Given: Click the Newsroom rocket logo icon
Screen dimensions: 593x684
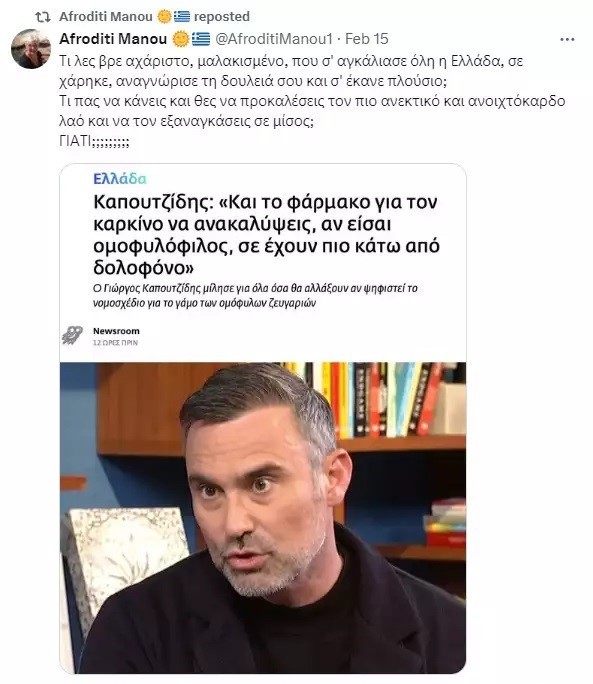Looking at the screenshot, I should click(72, 335).
